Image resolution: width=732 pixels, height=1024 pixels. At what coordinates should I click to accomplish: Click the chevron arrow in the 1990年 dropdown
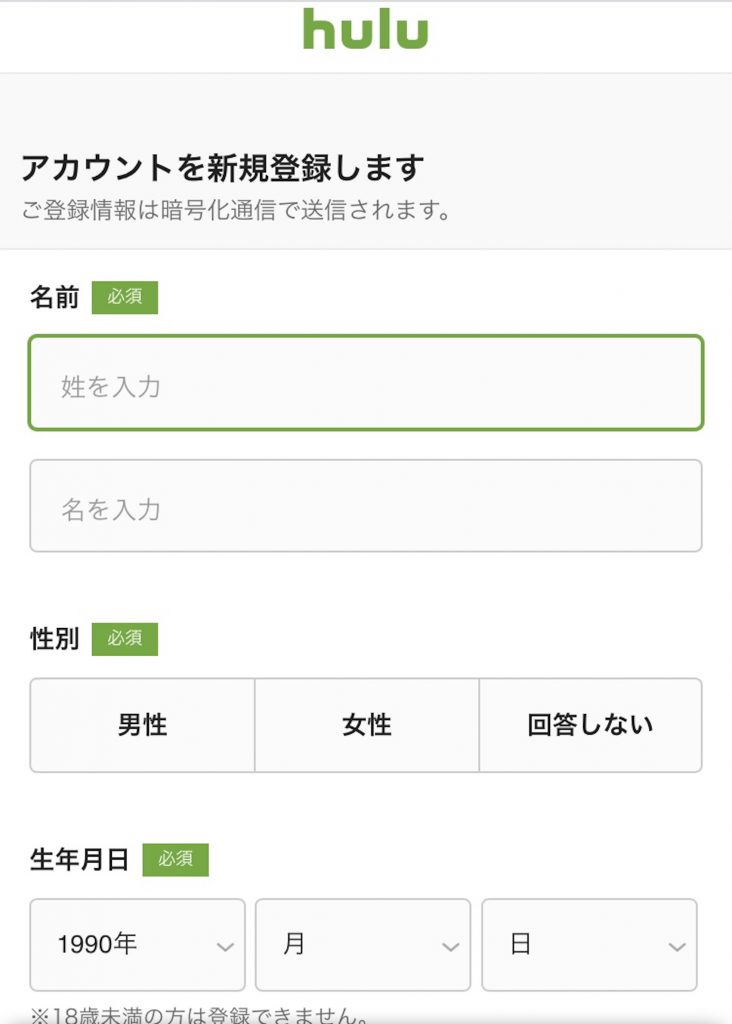point(225,947)
